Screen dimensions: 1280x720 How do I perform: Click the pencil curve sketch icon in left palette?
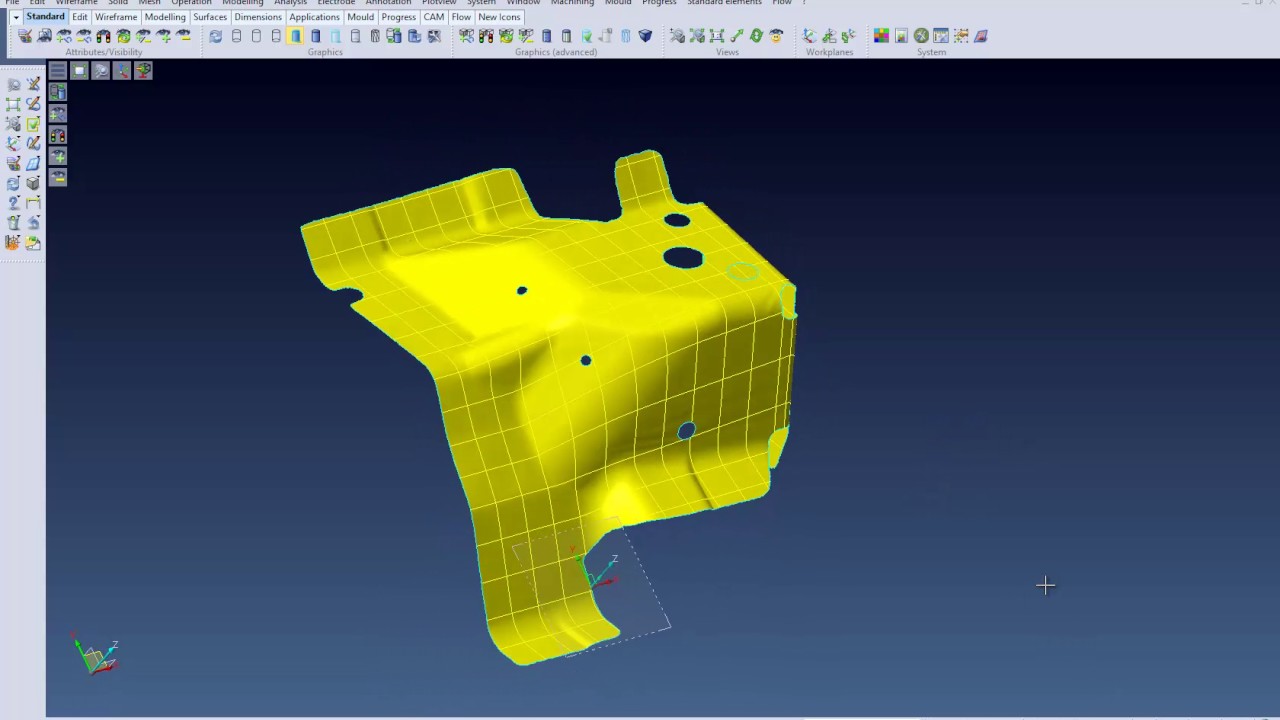click(x=33, y=104)
